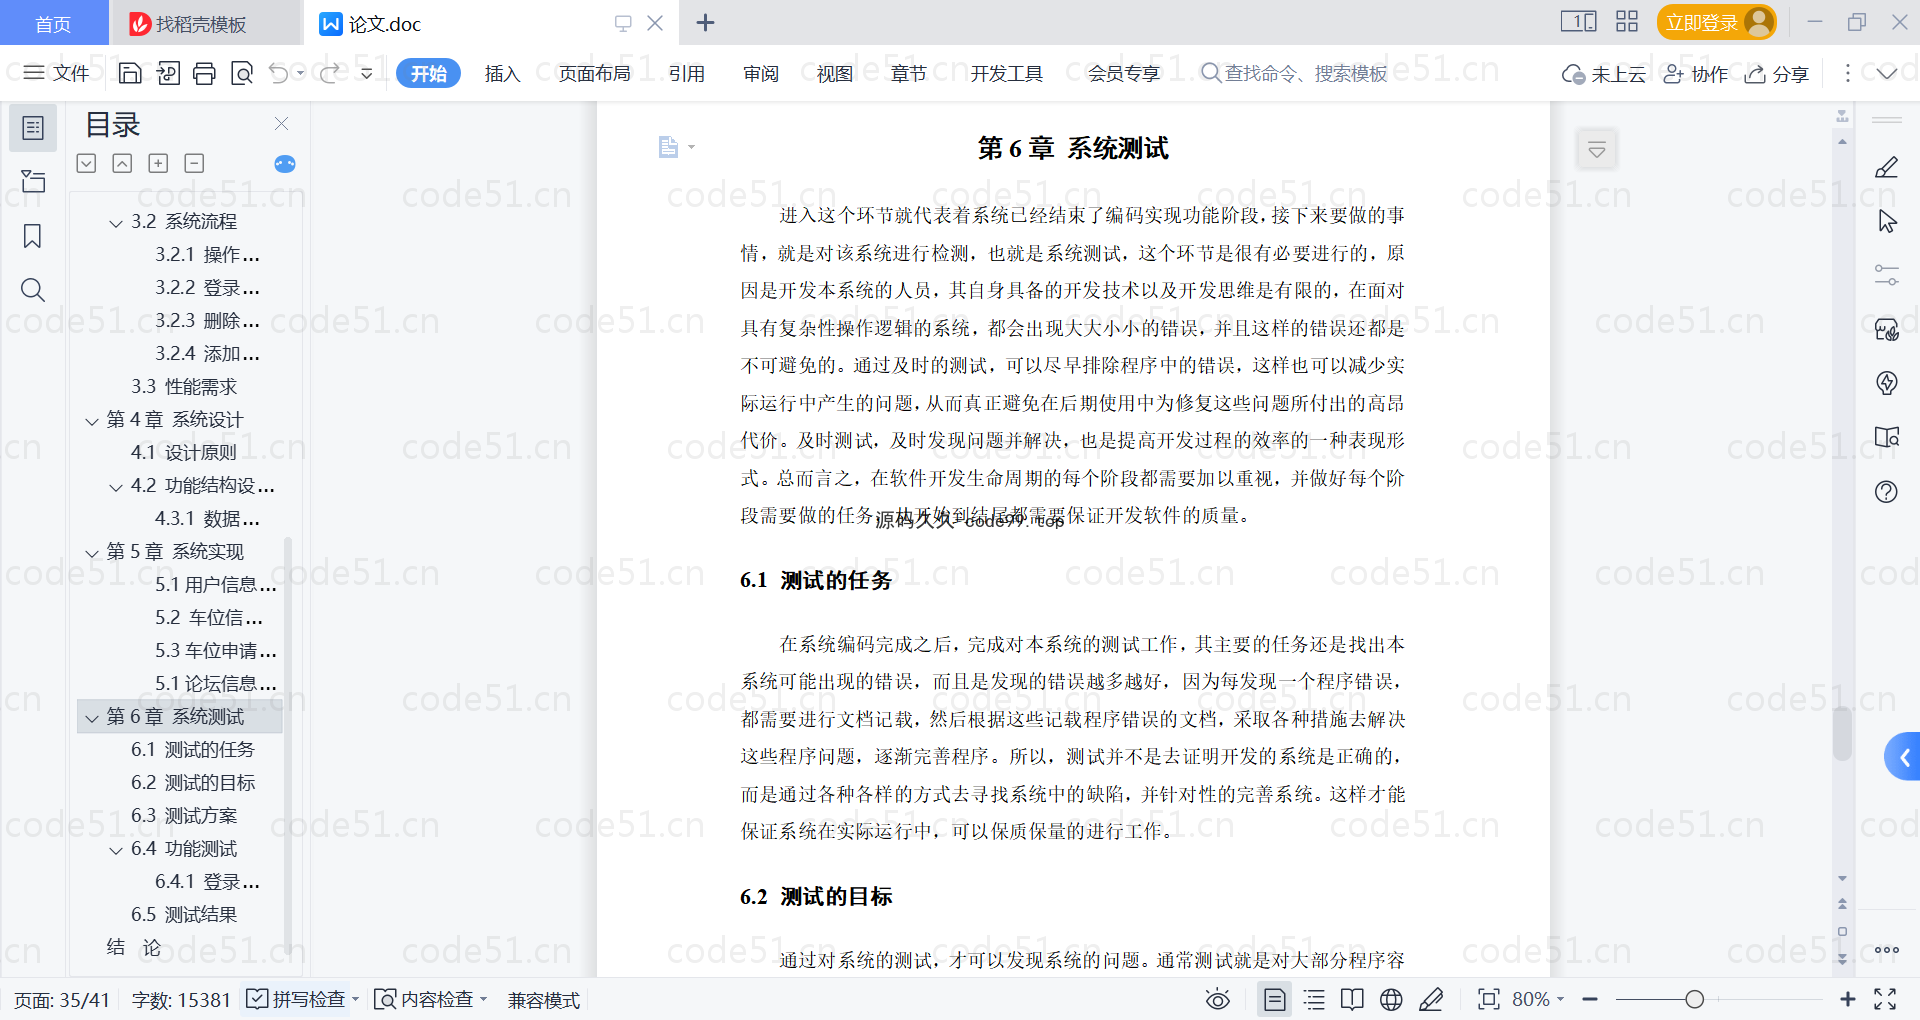Click the Save icon in the toolbar
Viewport: 1920px width, 1020px height.
point(130,73)
